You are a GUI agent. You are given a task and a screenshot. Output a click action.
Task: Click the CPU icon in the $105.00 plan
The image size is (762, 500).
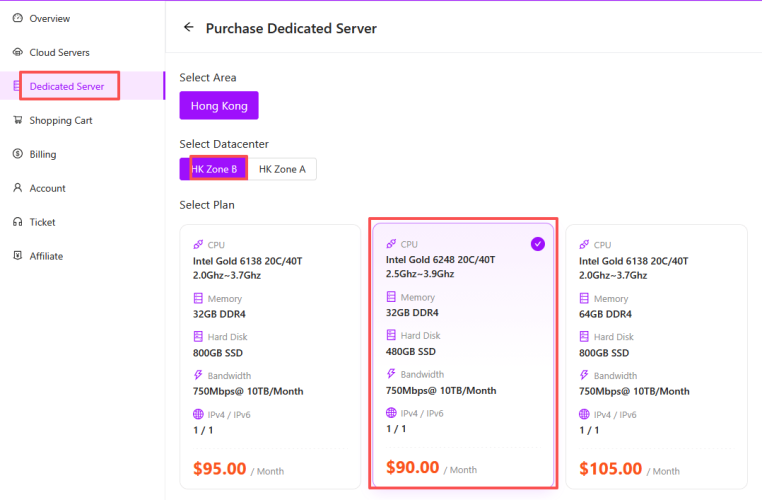(x=584, y=244)
